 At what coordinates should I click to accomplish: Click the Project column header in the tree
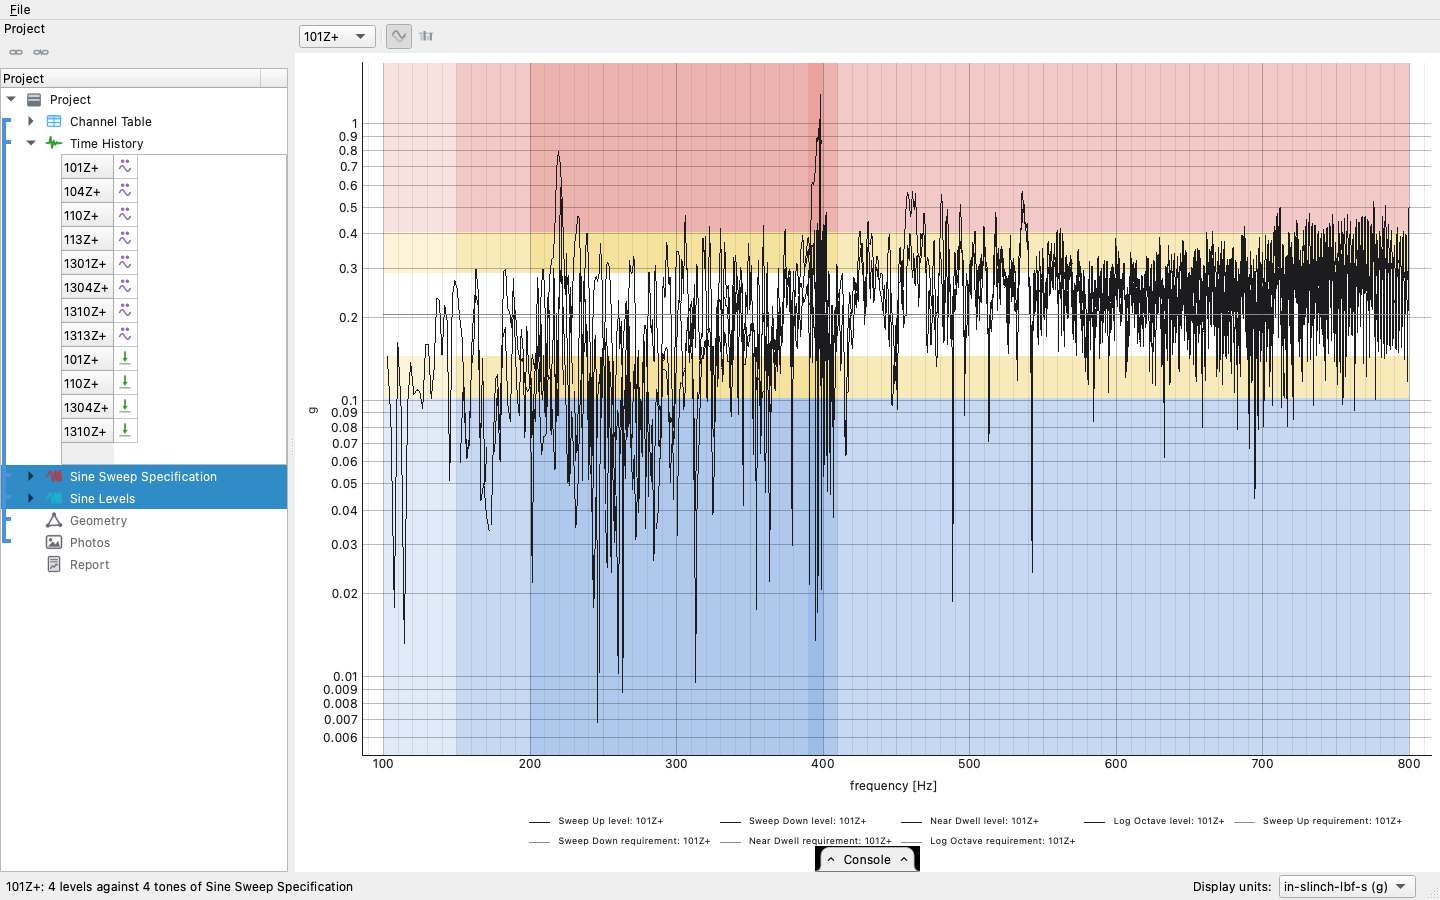[x=130, y=78]
